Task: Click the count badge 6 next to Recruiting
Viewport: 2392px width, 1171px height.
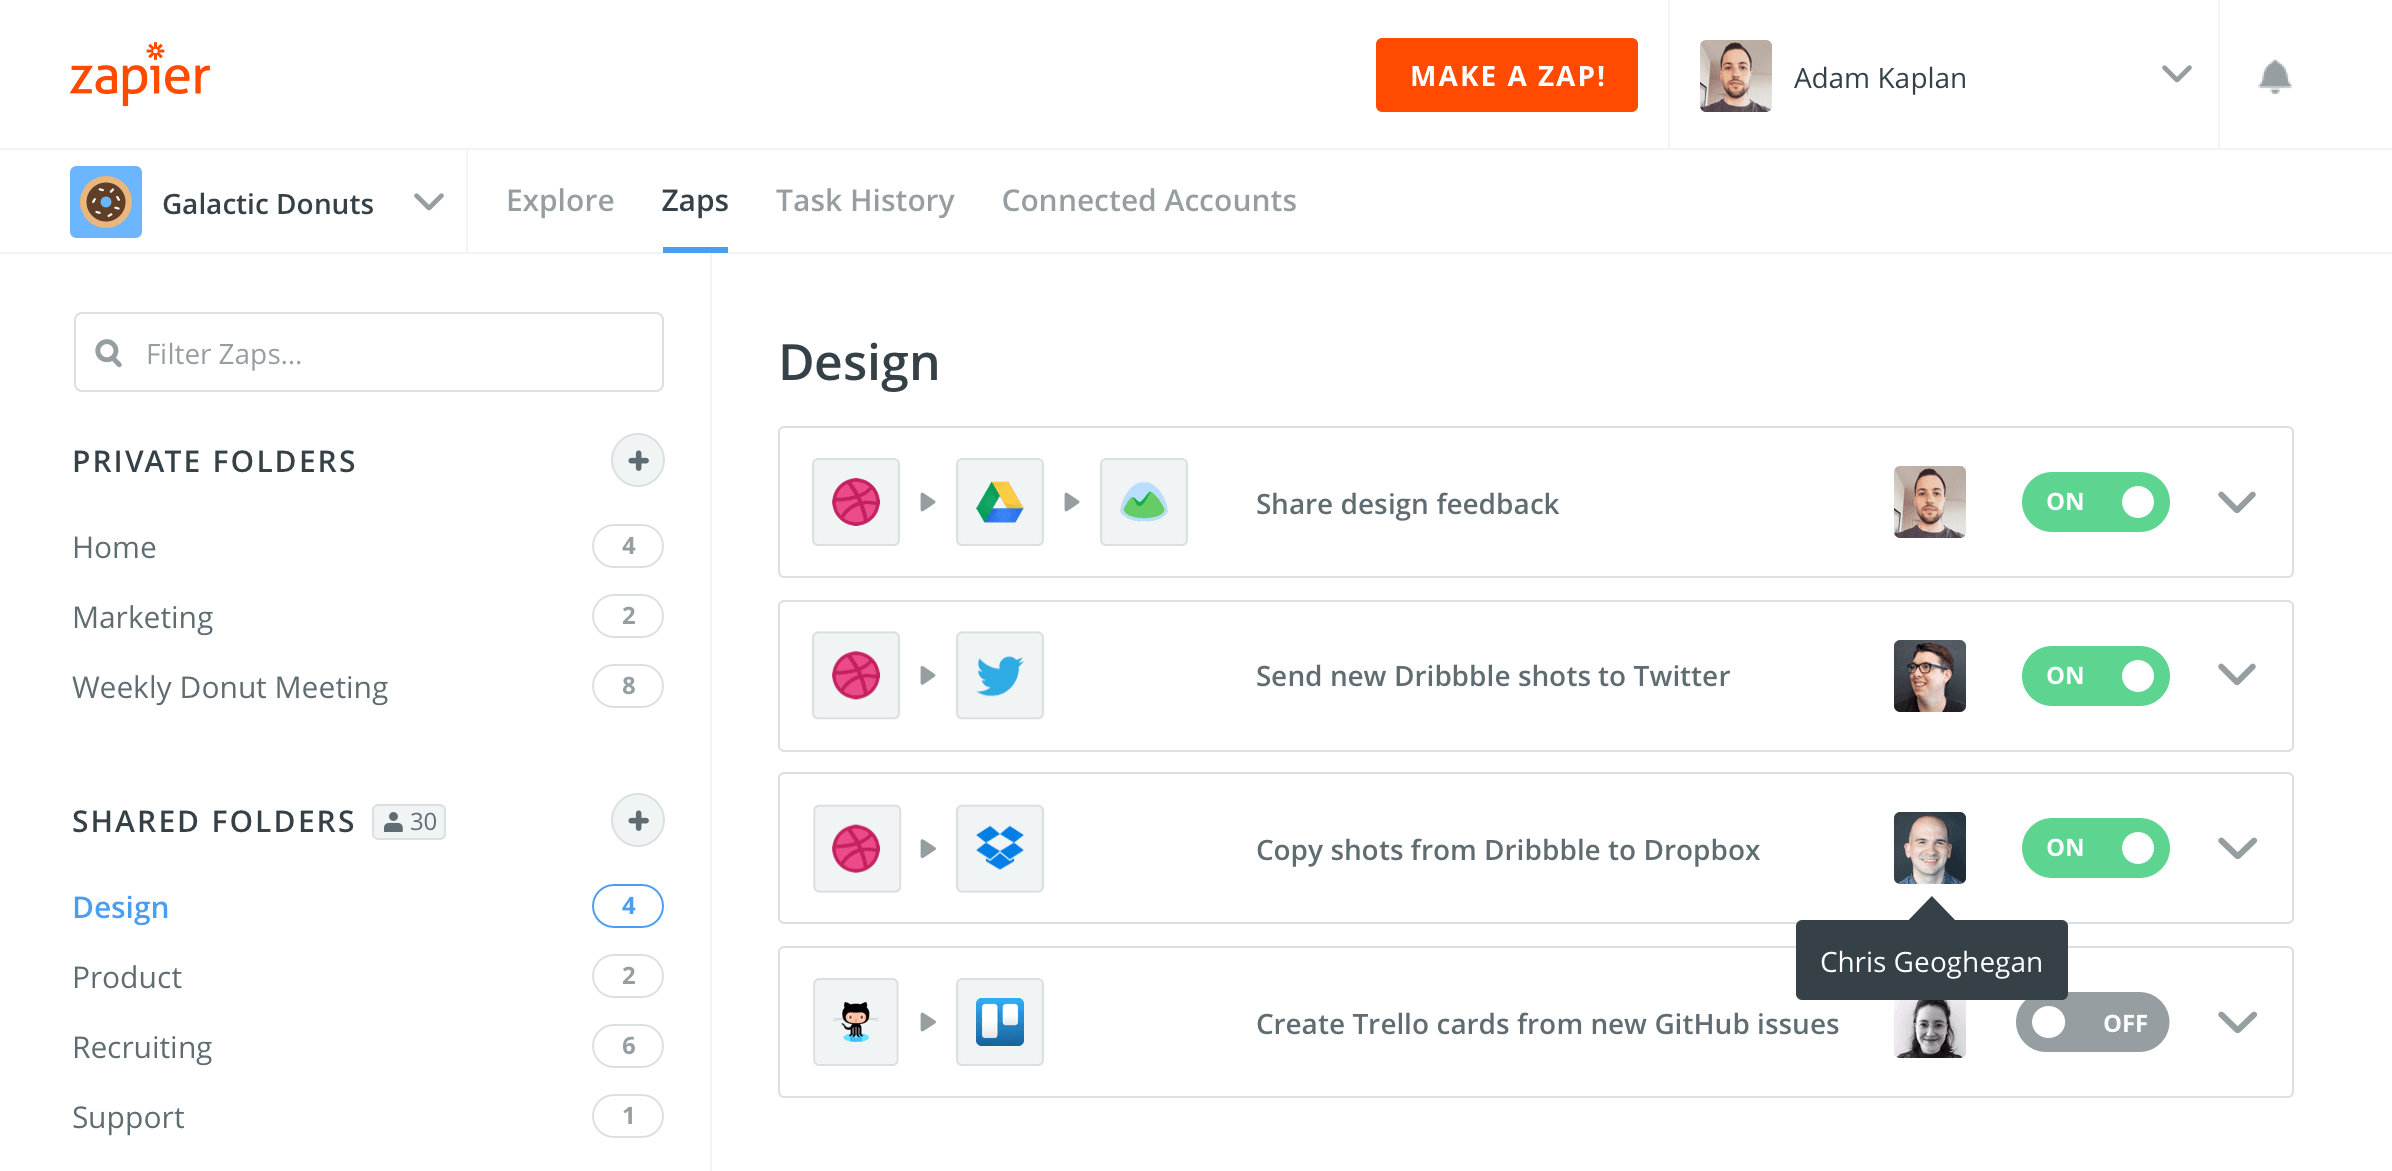Action: 628,1046
